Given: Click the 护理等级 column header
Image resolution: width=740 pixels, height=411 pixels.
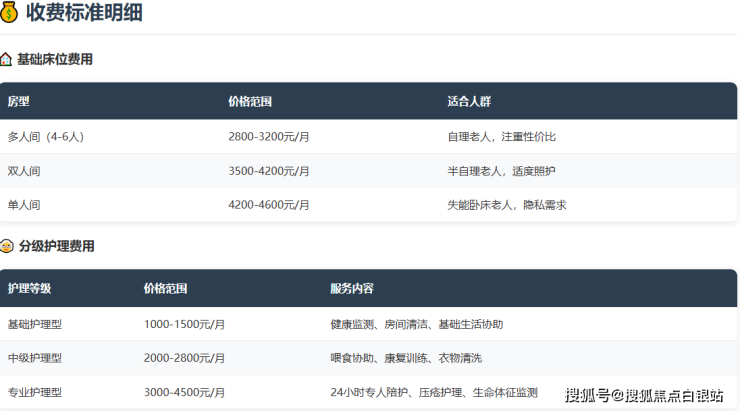Looking at the screenshot, I should pyautogui.click(x=29, y=289).
